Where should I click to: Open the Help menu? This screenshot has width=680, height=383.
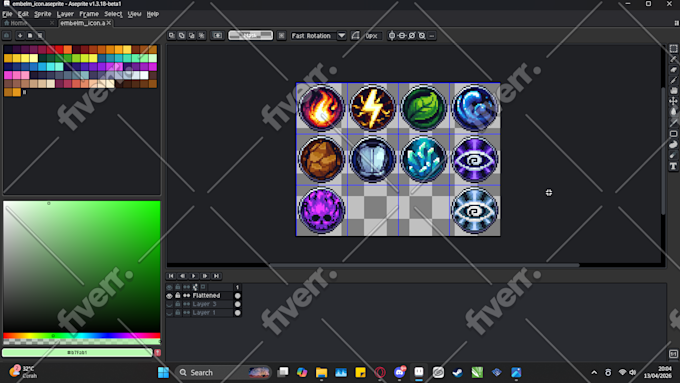[153, 14]
